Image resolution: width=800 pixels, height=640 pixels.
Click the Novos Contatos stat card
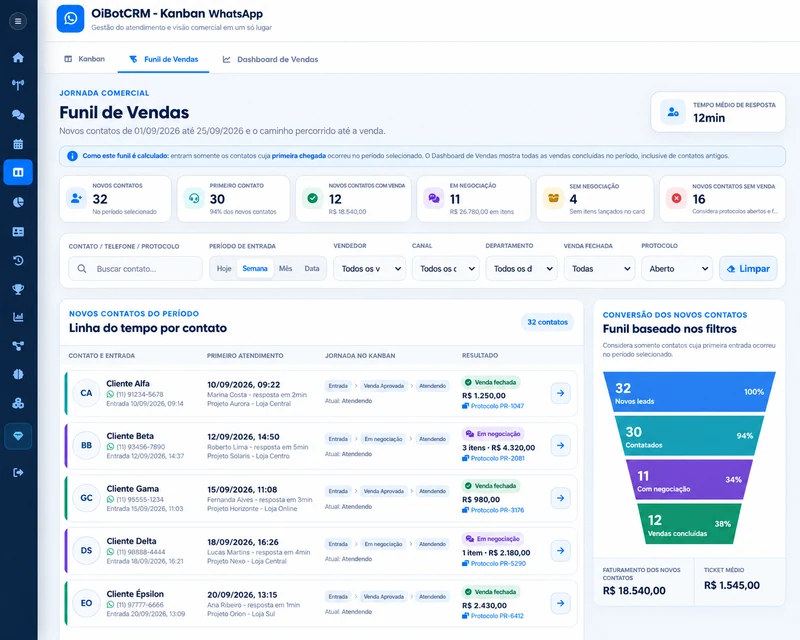(x=115, y=199)
